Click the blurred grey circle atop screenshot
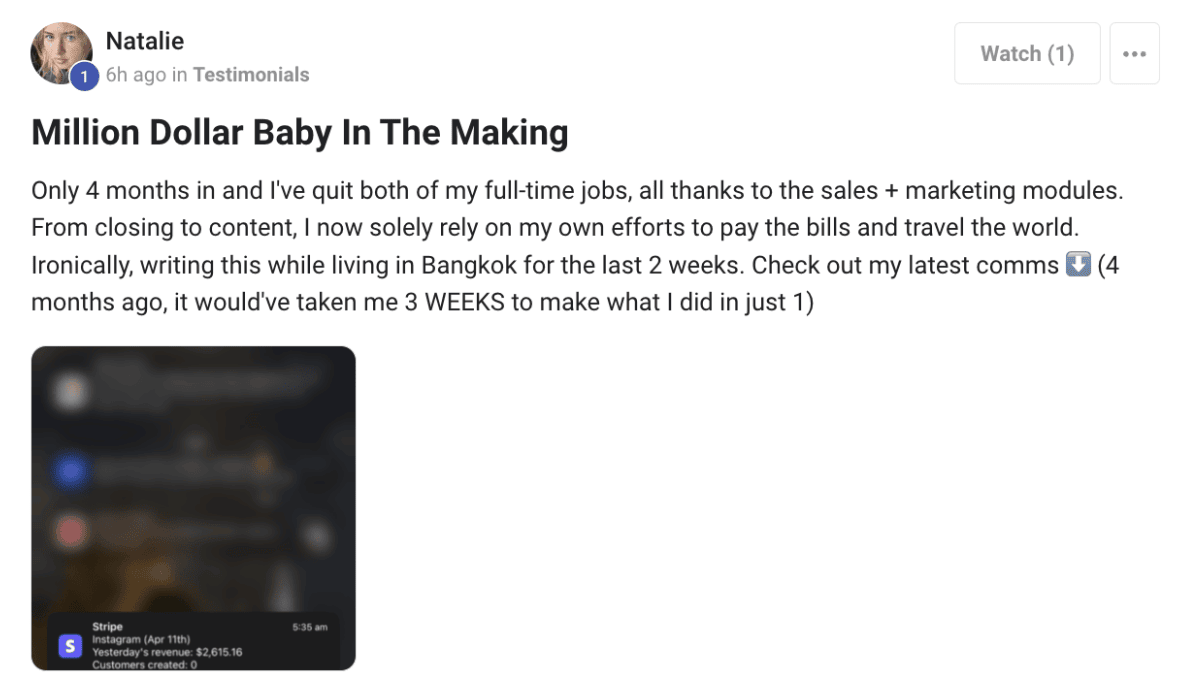 click(x=70, y=392)
